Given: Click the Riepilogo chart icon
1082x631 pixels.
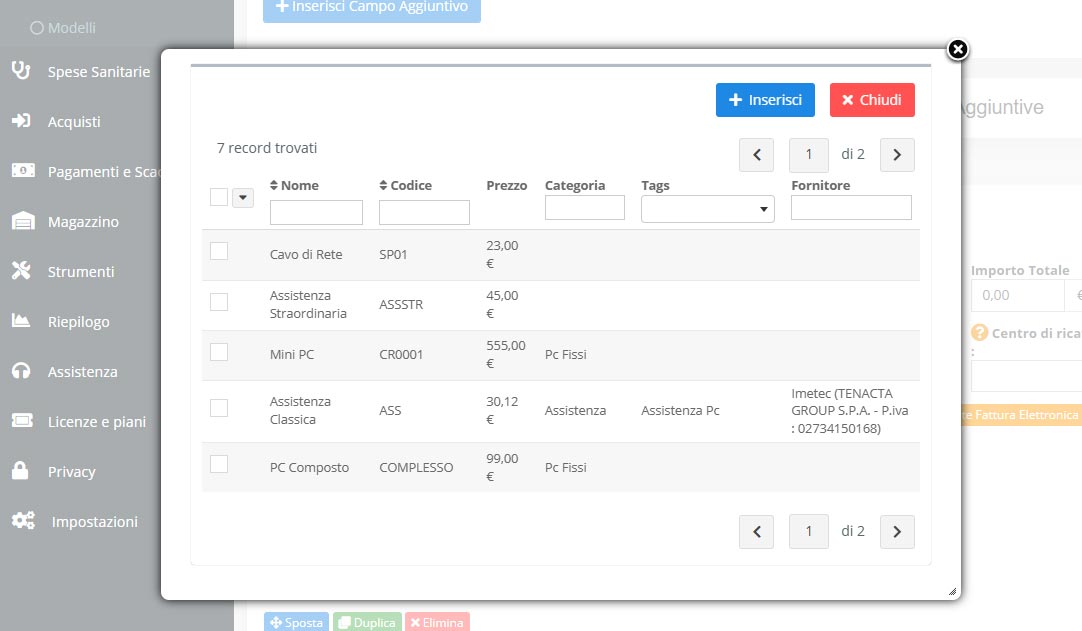Looking at the screenshot, I should [21, 321].
